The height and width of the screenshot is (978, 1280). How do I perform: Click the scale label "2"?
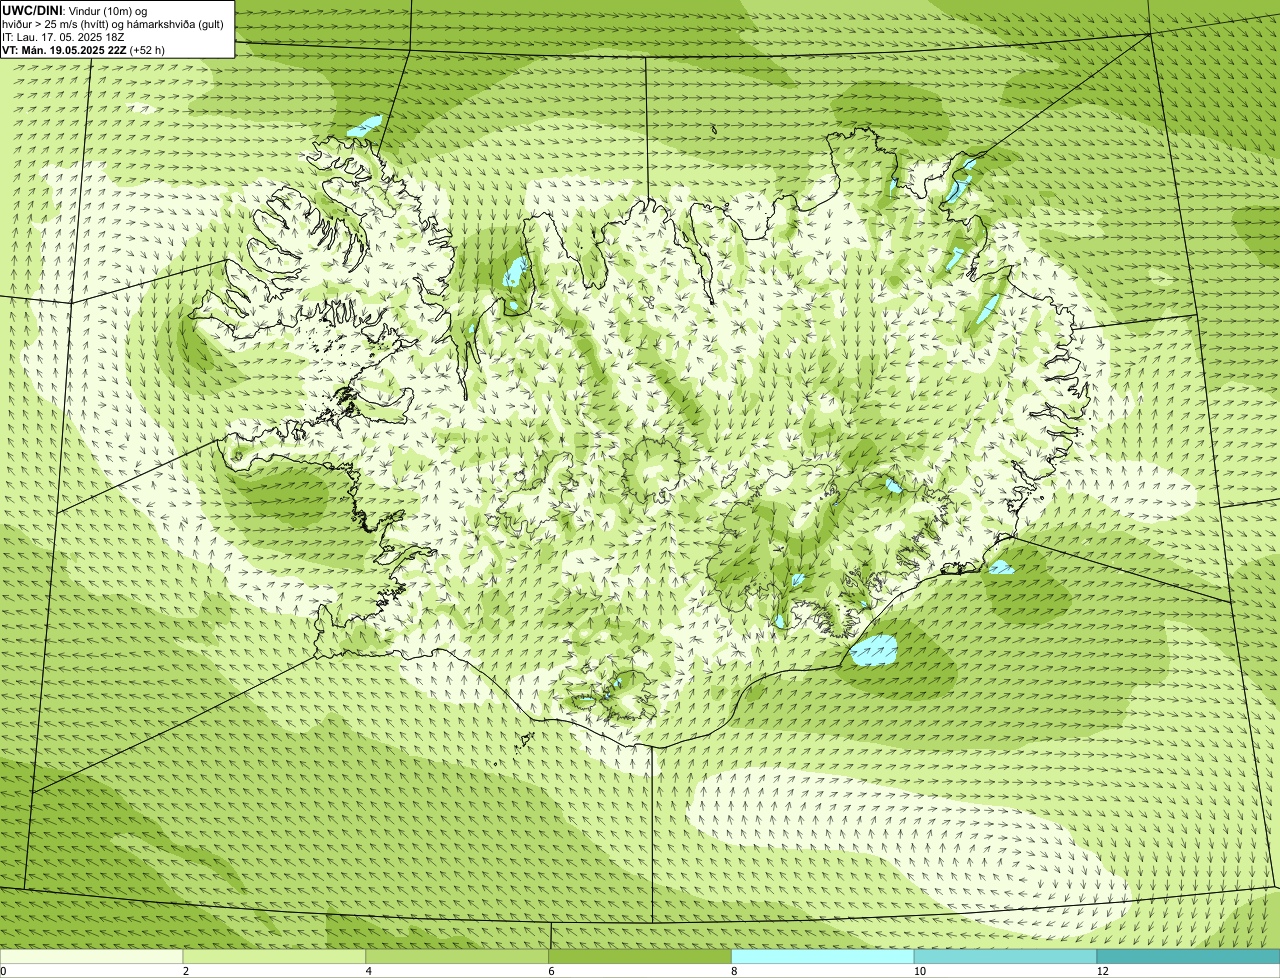click(x=186, y=971)
